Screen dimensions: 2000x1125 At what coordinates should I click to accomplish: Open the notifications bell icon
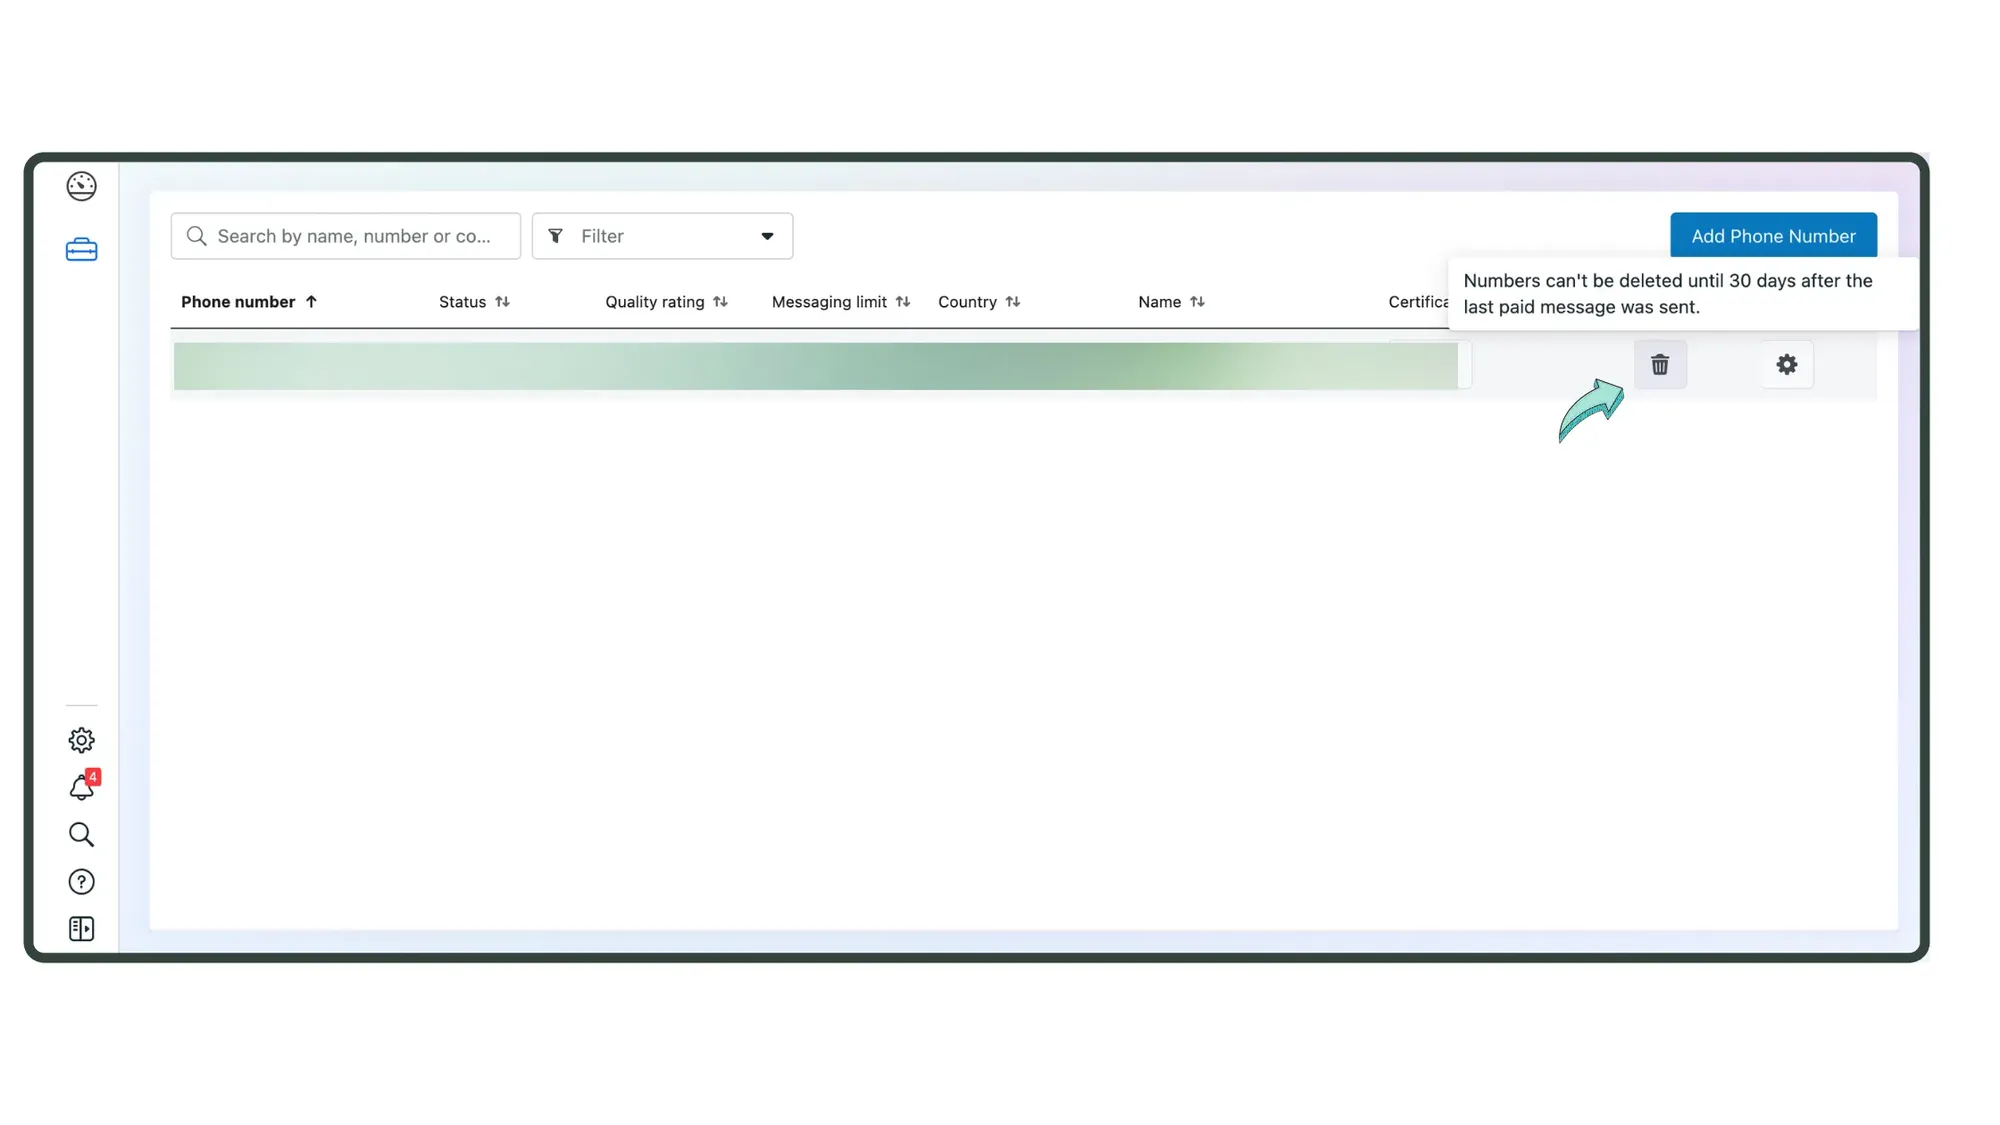coord(81,787)
